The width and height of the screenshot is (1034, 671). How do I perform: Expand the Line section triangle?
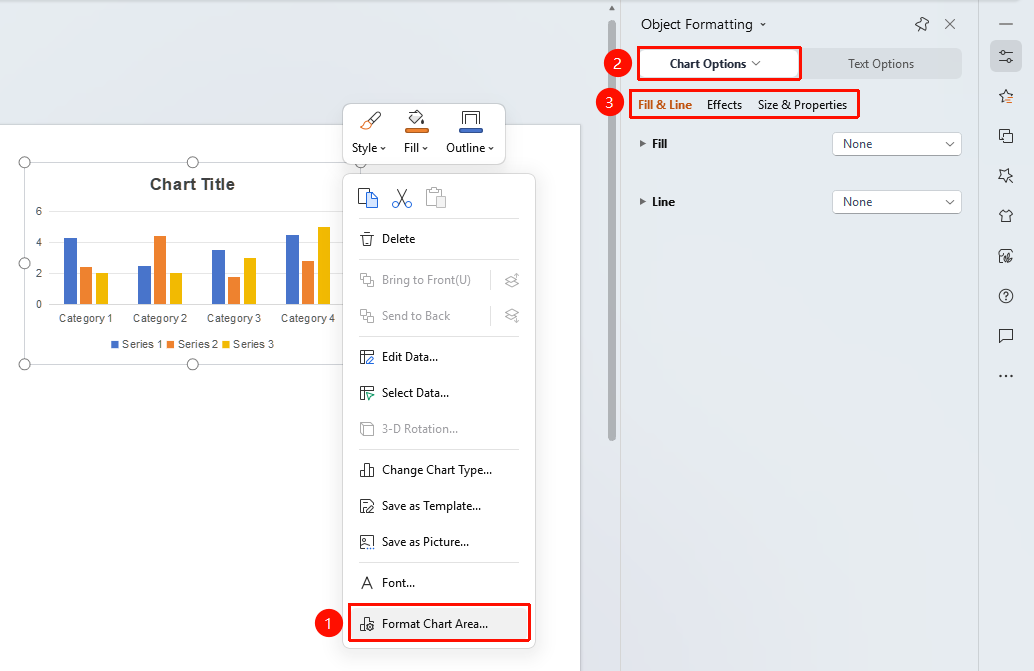[643, 202]
